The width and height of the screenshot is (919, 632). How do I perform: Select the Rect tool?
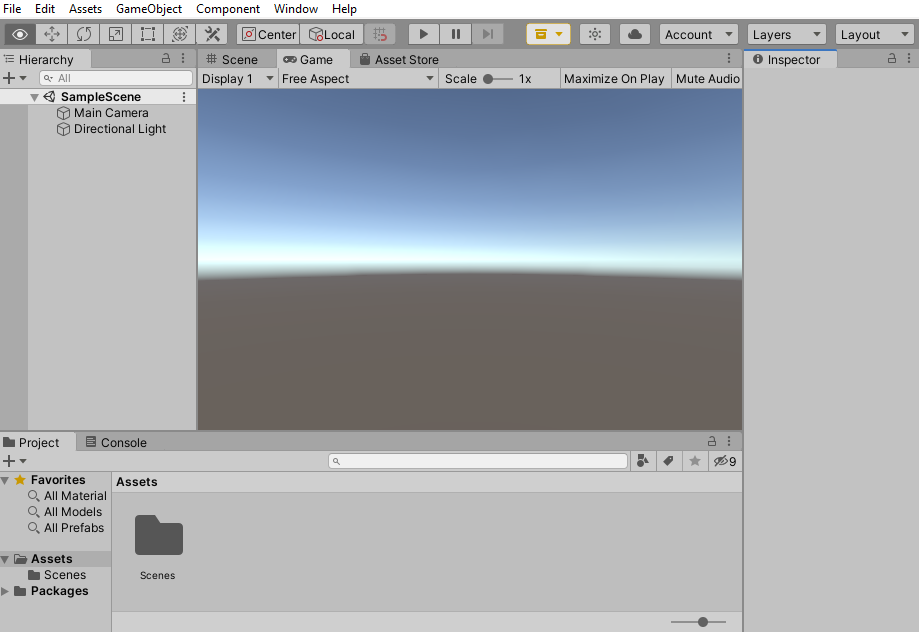[x=148, y=35]
